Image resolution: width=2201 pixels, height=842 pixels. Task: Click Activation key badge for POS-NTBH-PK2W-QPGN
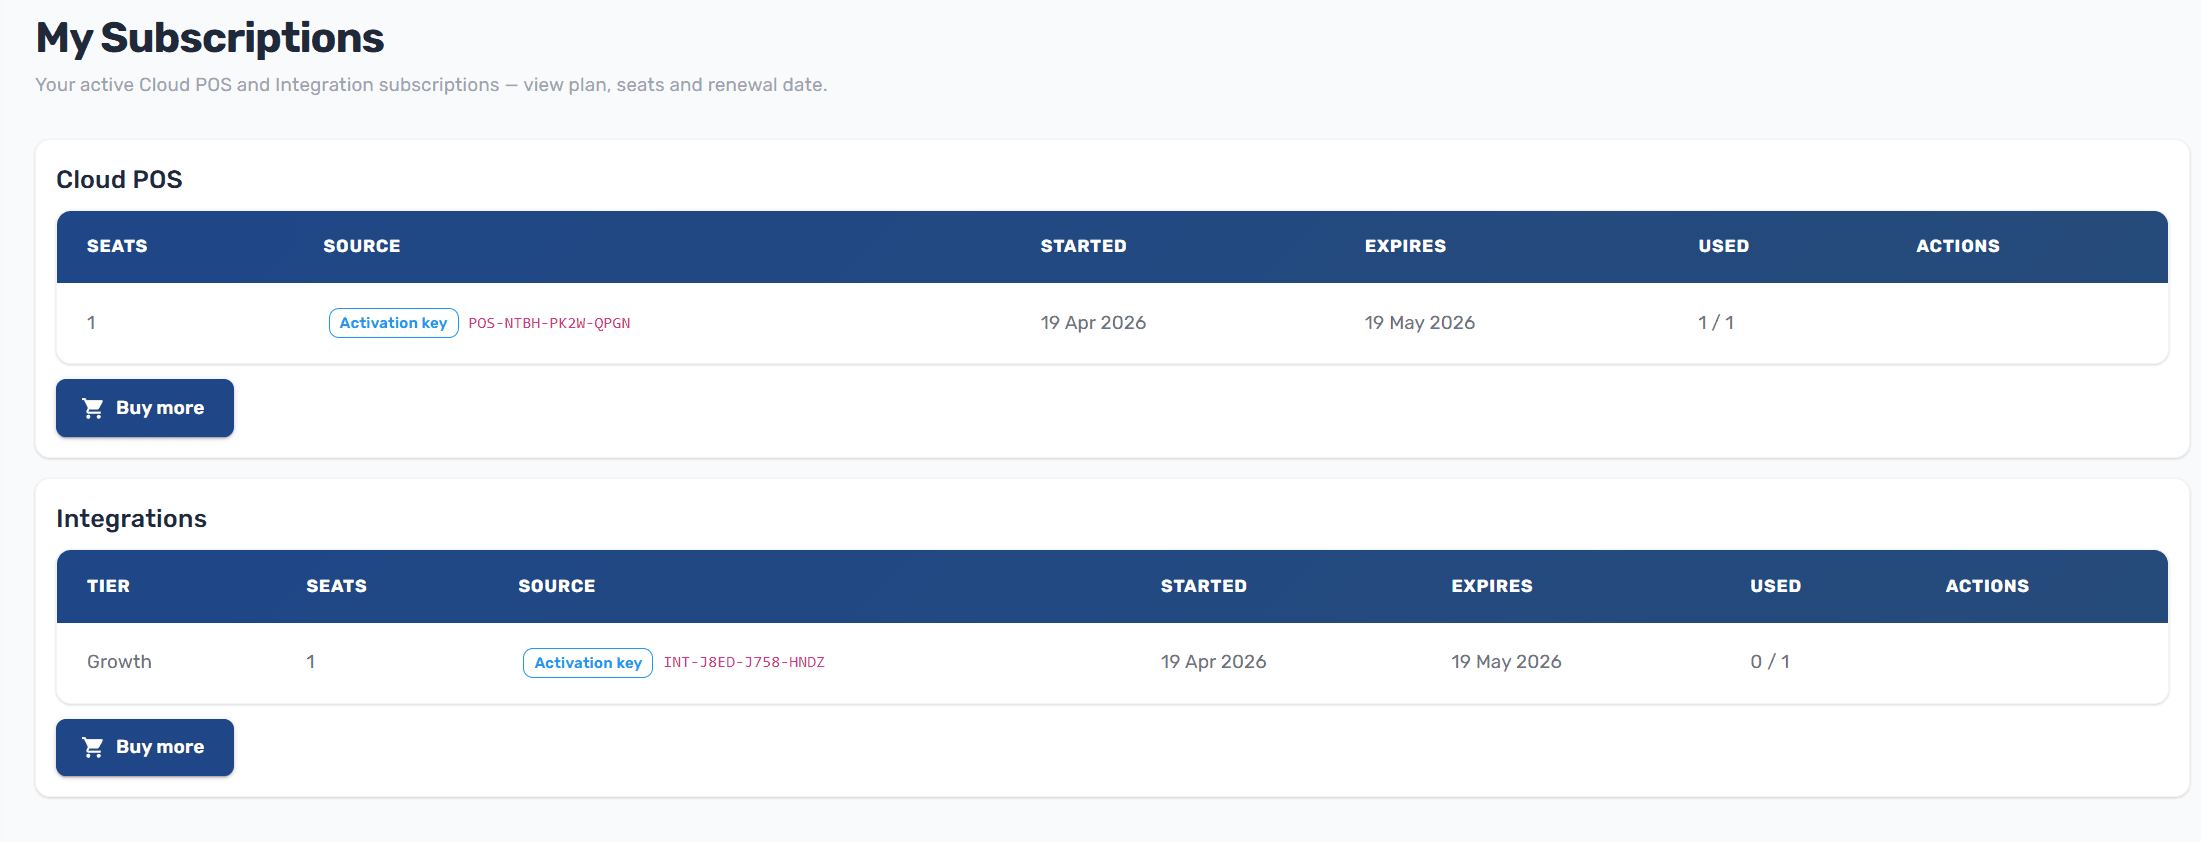394,323
